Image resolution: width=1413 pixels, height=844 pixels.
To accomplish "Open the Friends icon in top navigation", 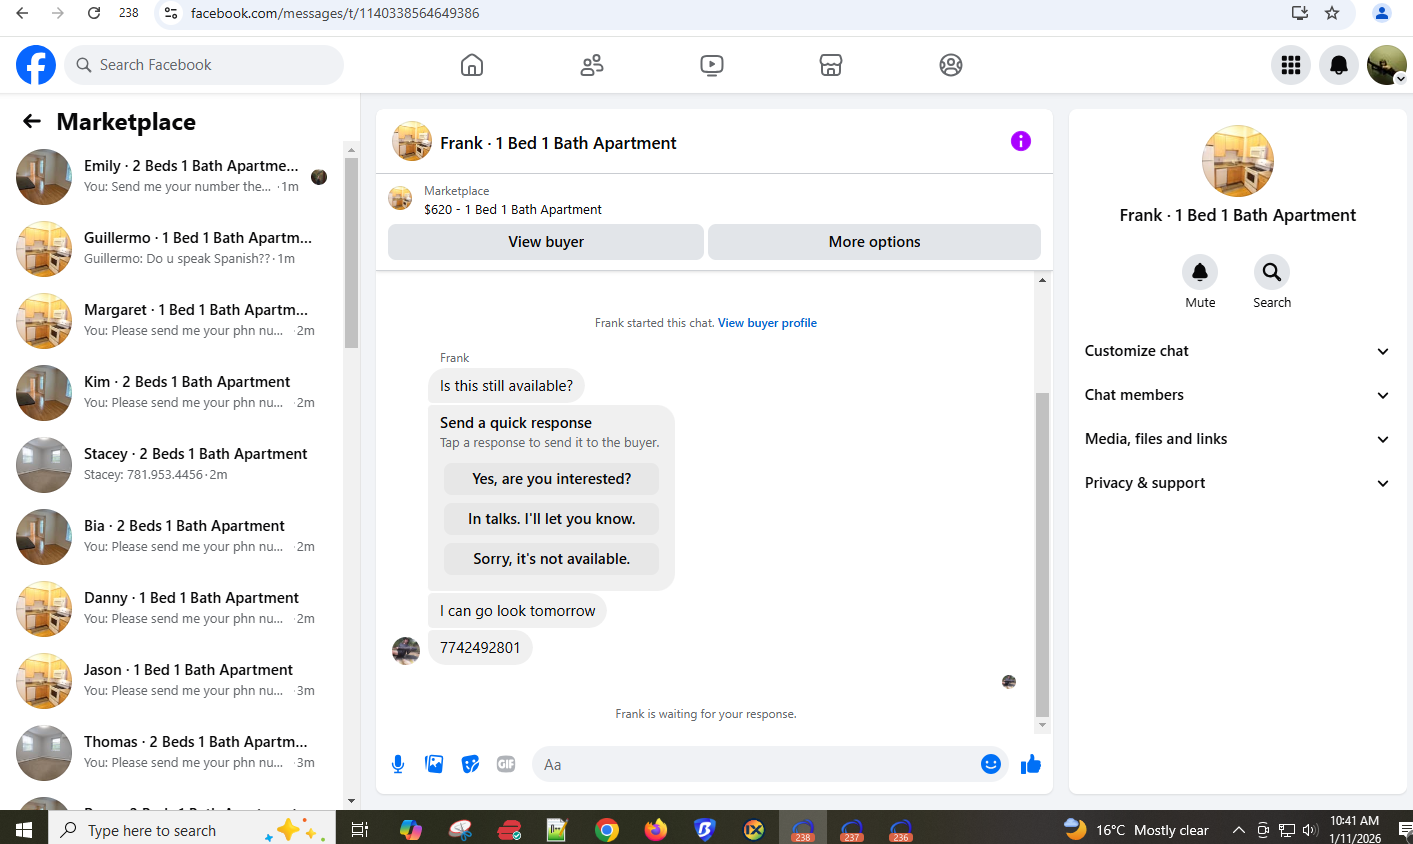I will tap(592, 65).
